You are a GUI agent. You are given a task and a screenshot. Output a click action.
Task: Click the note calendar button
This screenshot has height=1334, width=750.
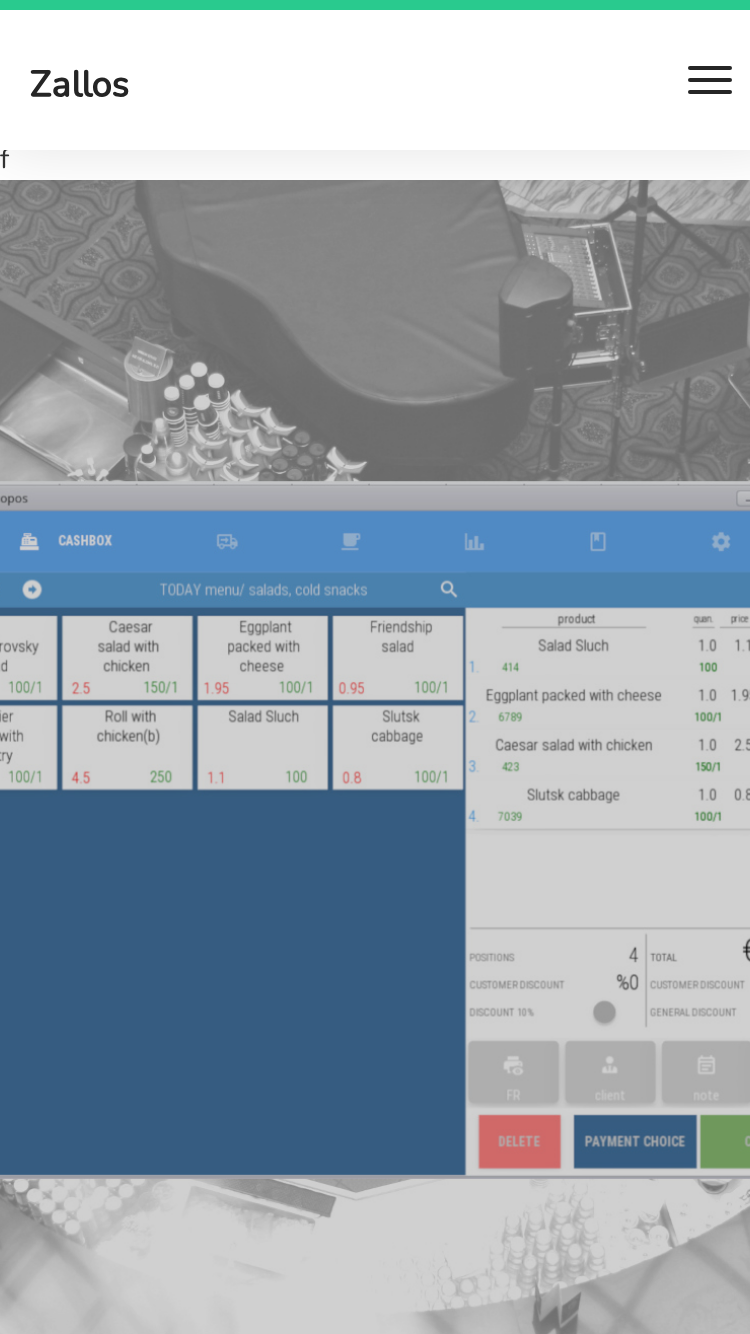[x=706, y=1072]
